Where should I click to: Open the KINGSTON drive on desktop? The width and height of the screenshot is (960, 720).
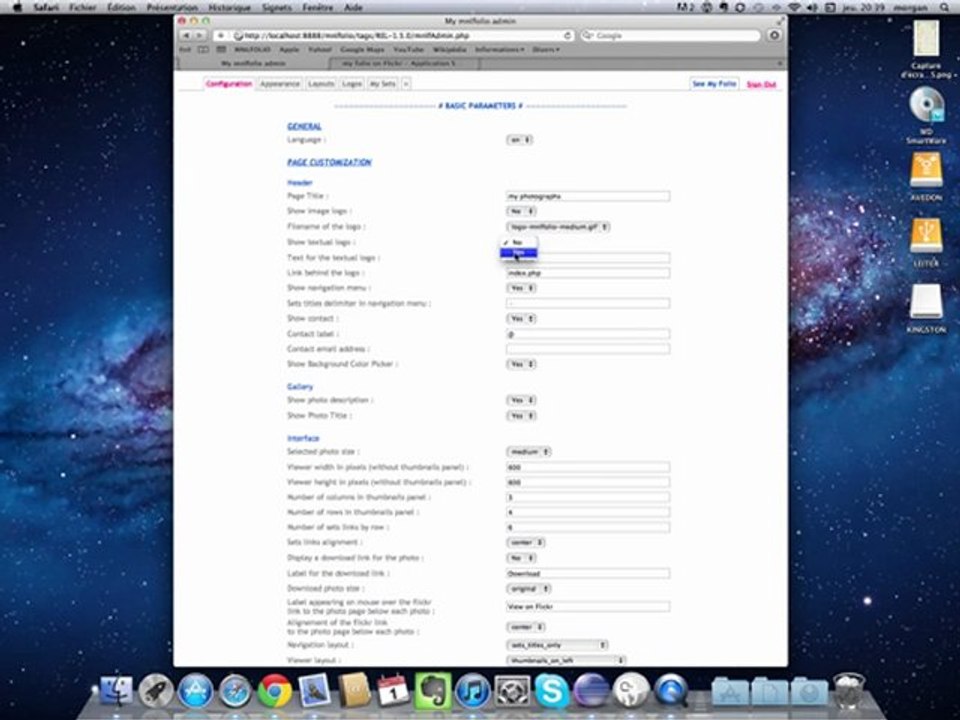point(926,308)
